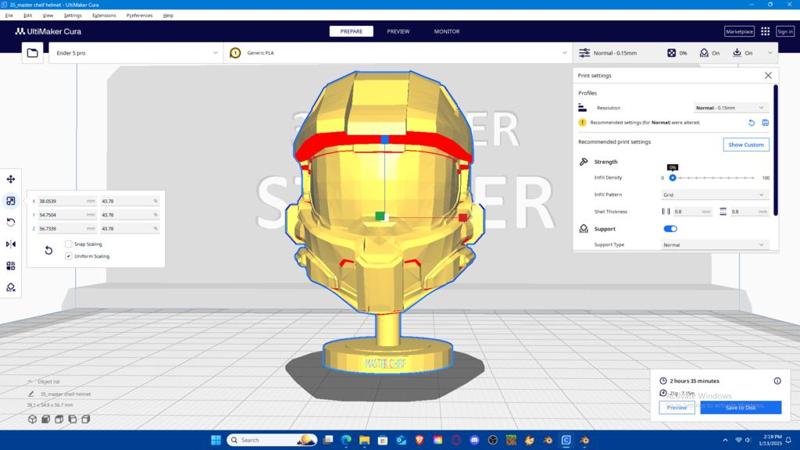
Task: Open the Extensions menu
Action: tap(104, 15)
